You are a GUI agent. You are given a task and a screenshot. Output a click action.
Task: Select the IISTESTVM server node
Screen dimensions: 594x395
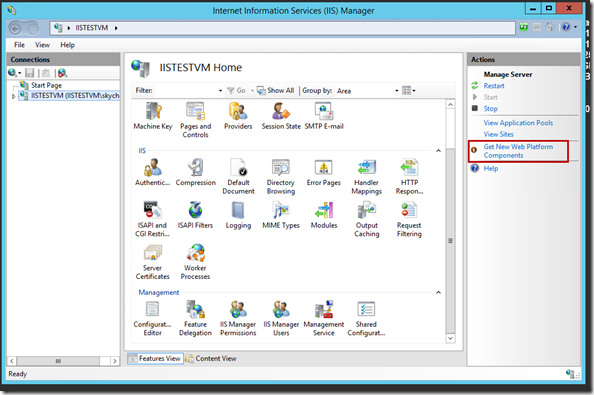point(75,95)
